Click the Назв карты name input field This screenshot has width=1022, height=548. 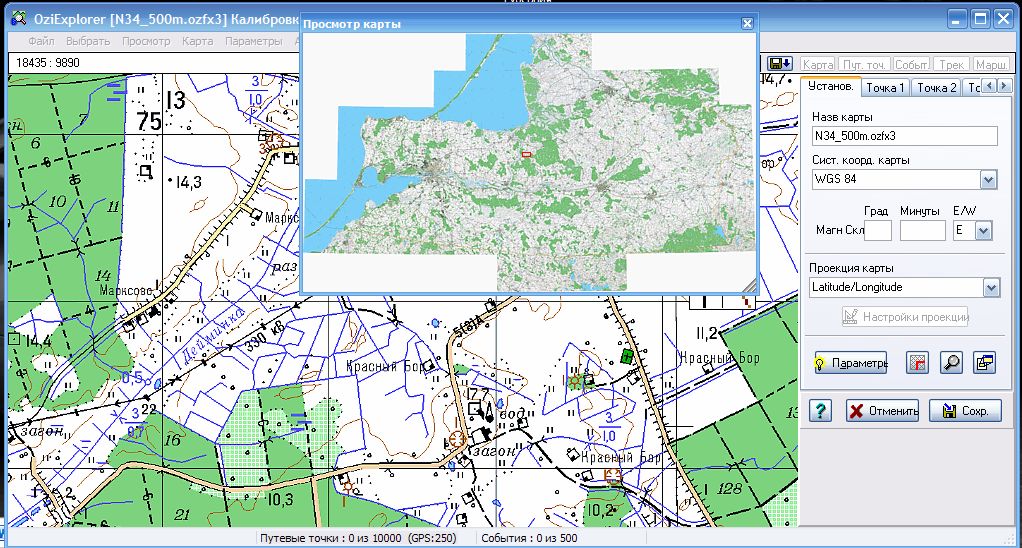(905, 136)
